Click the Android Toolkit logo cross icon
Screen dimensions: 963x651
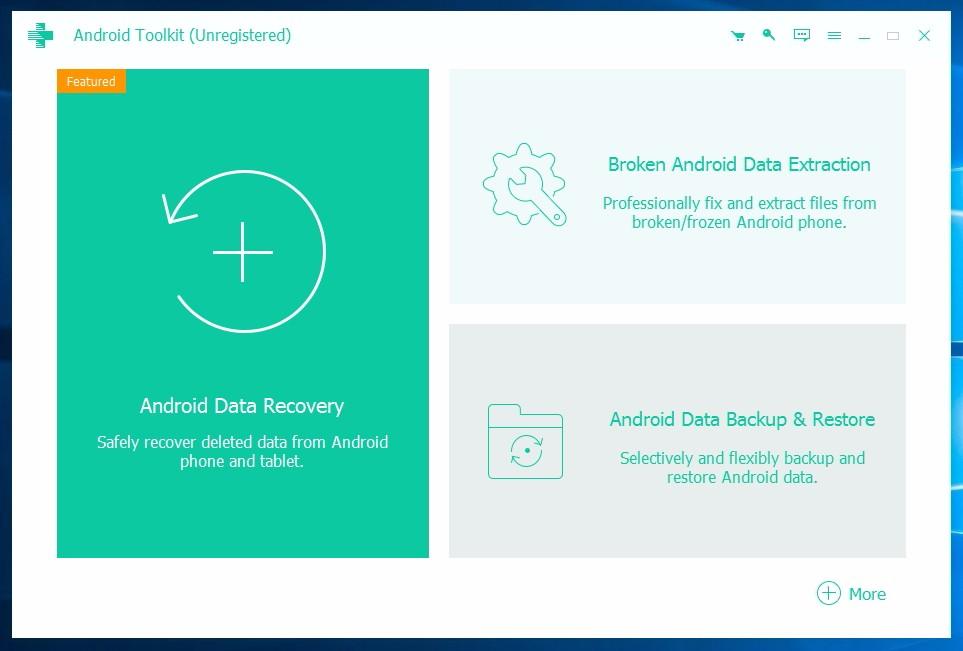point(41,36)
